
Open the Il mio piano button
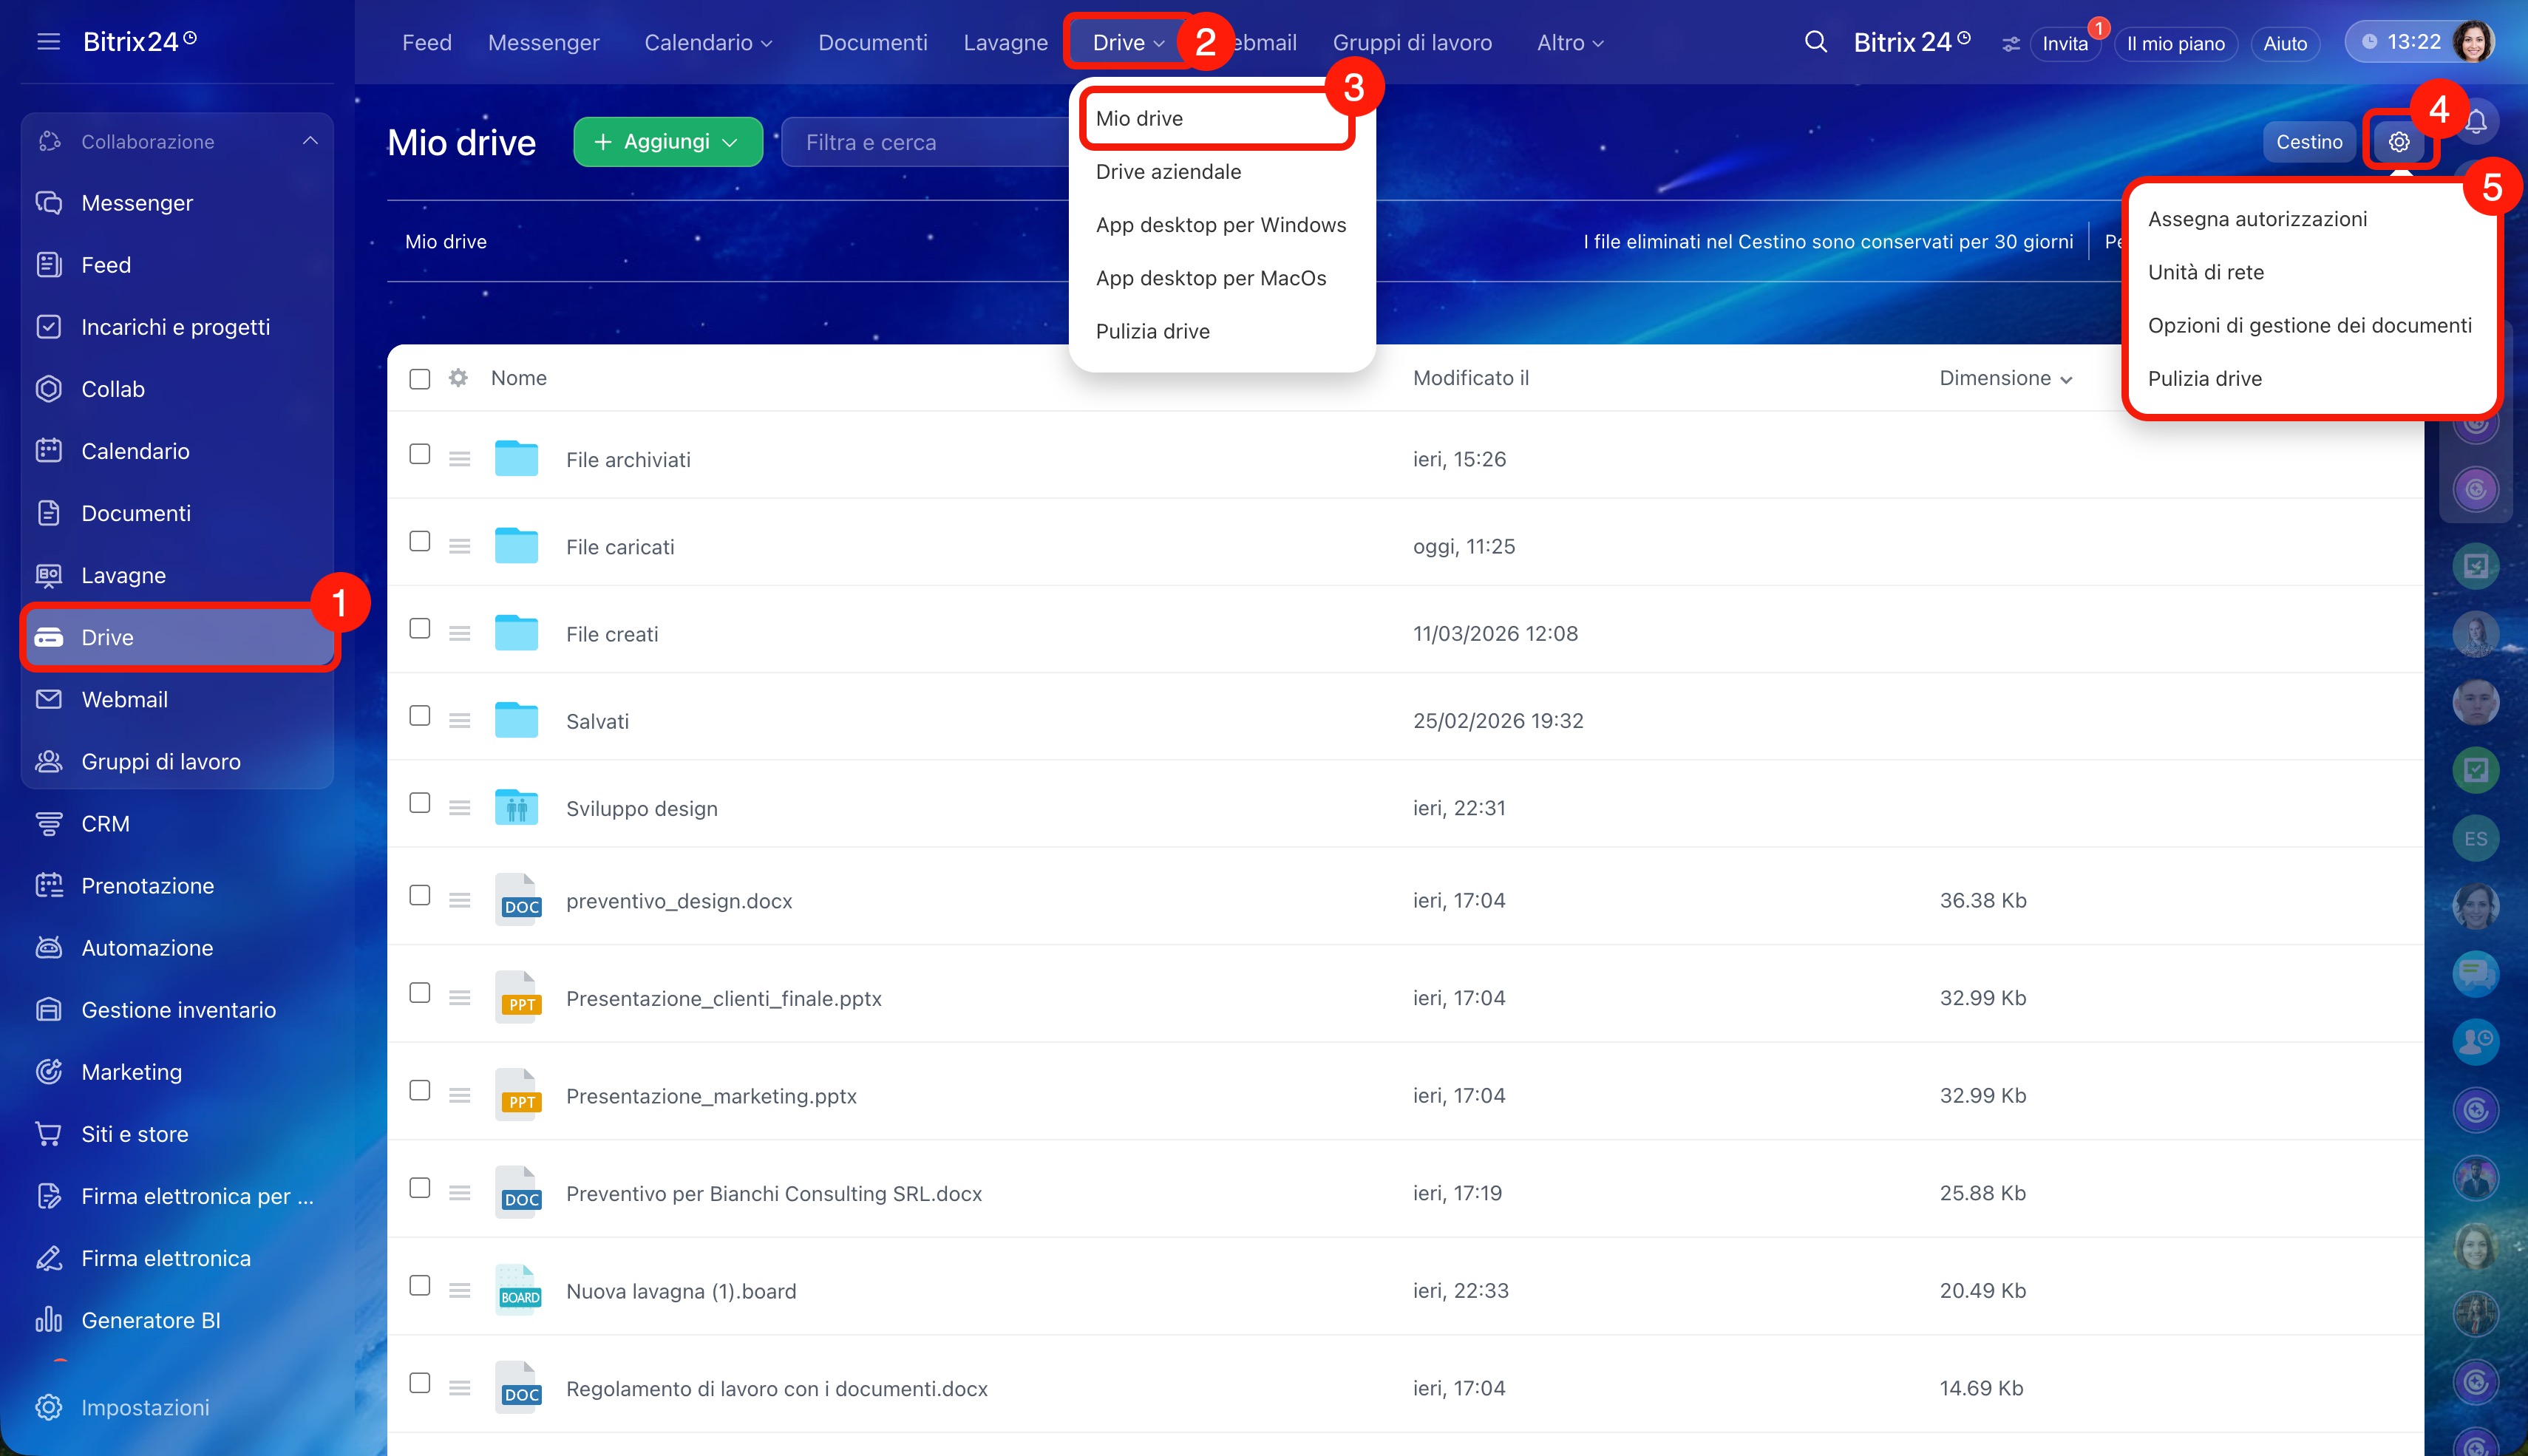(x=2175, y=44)
